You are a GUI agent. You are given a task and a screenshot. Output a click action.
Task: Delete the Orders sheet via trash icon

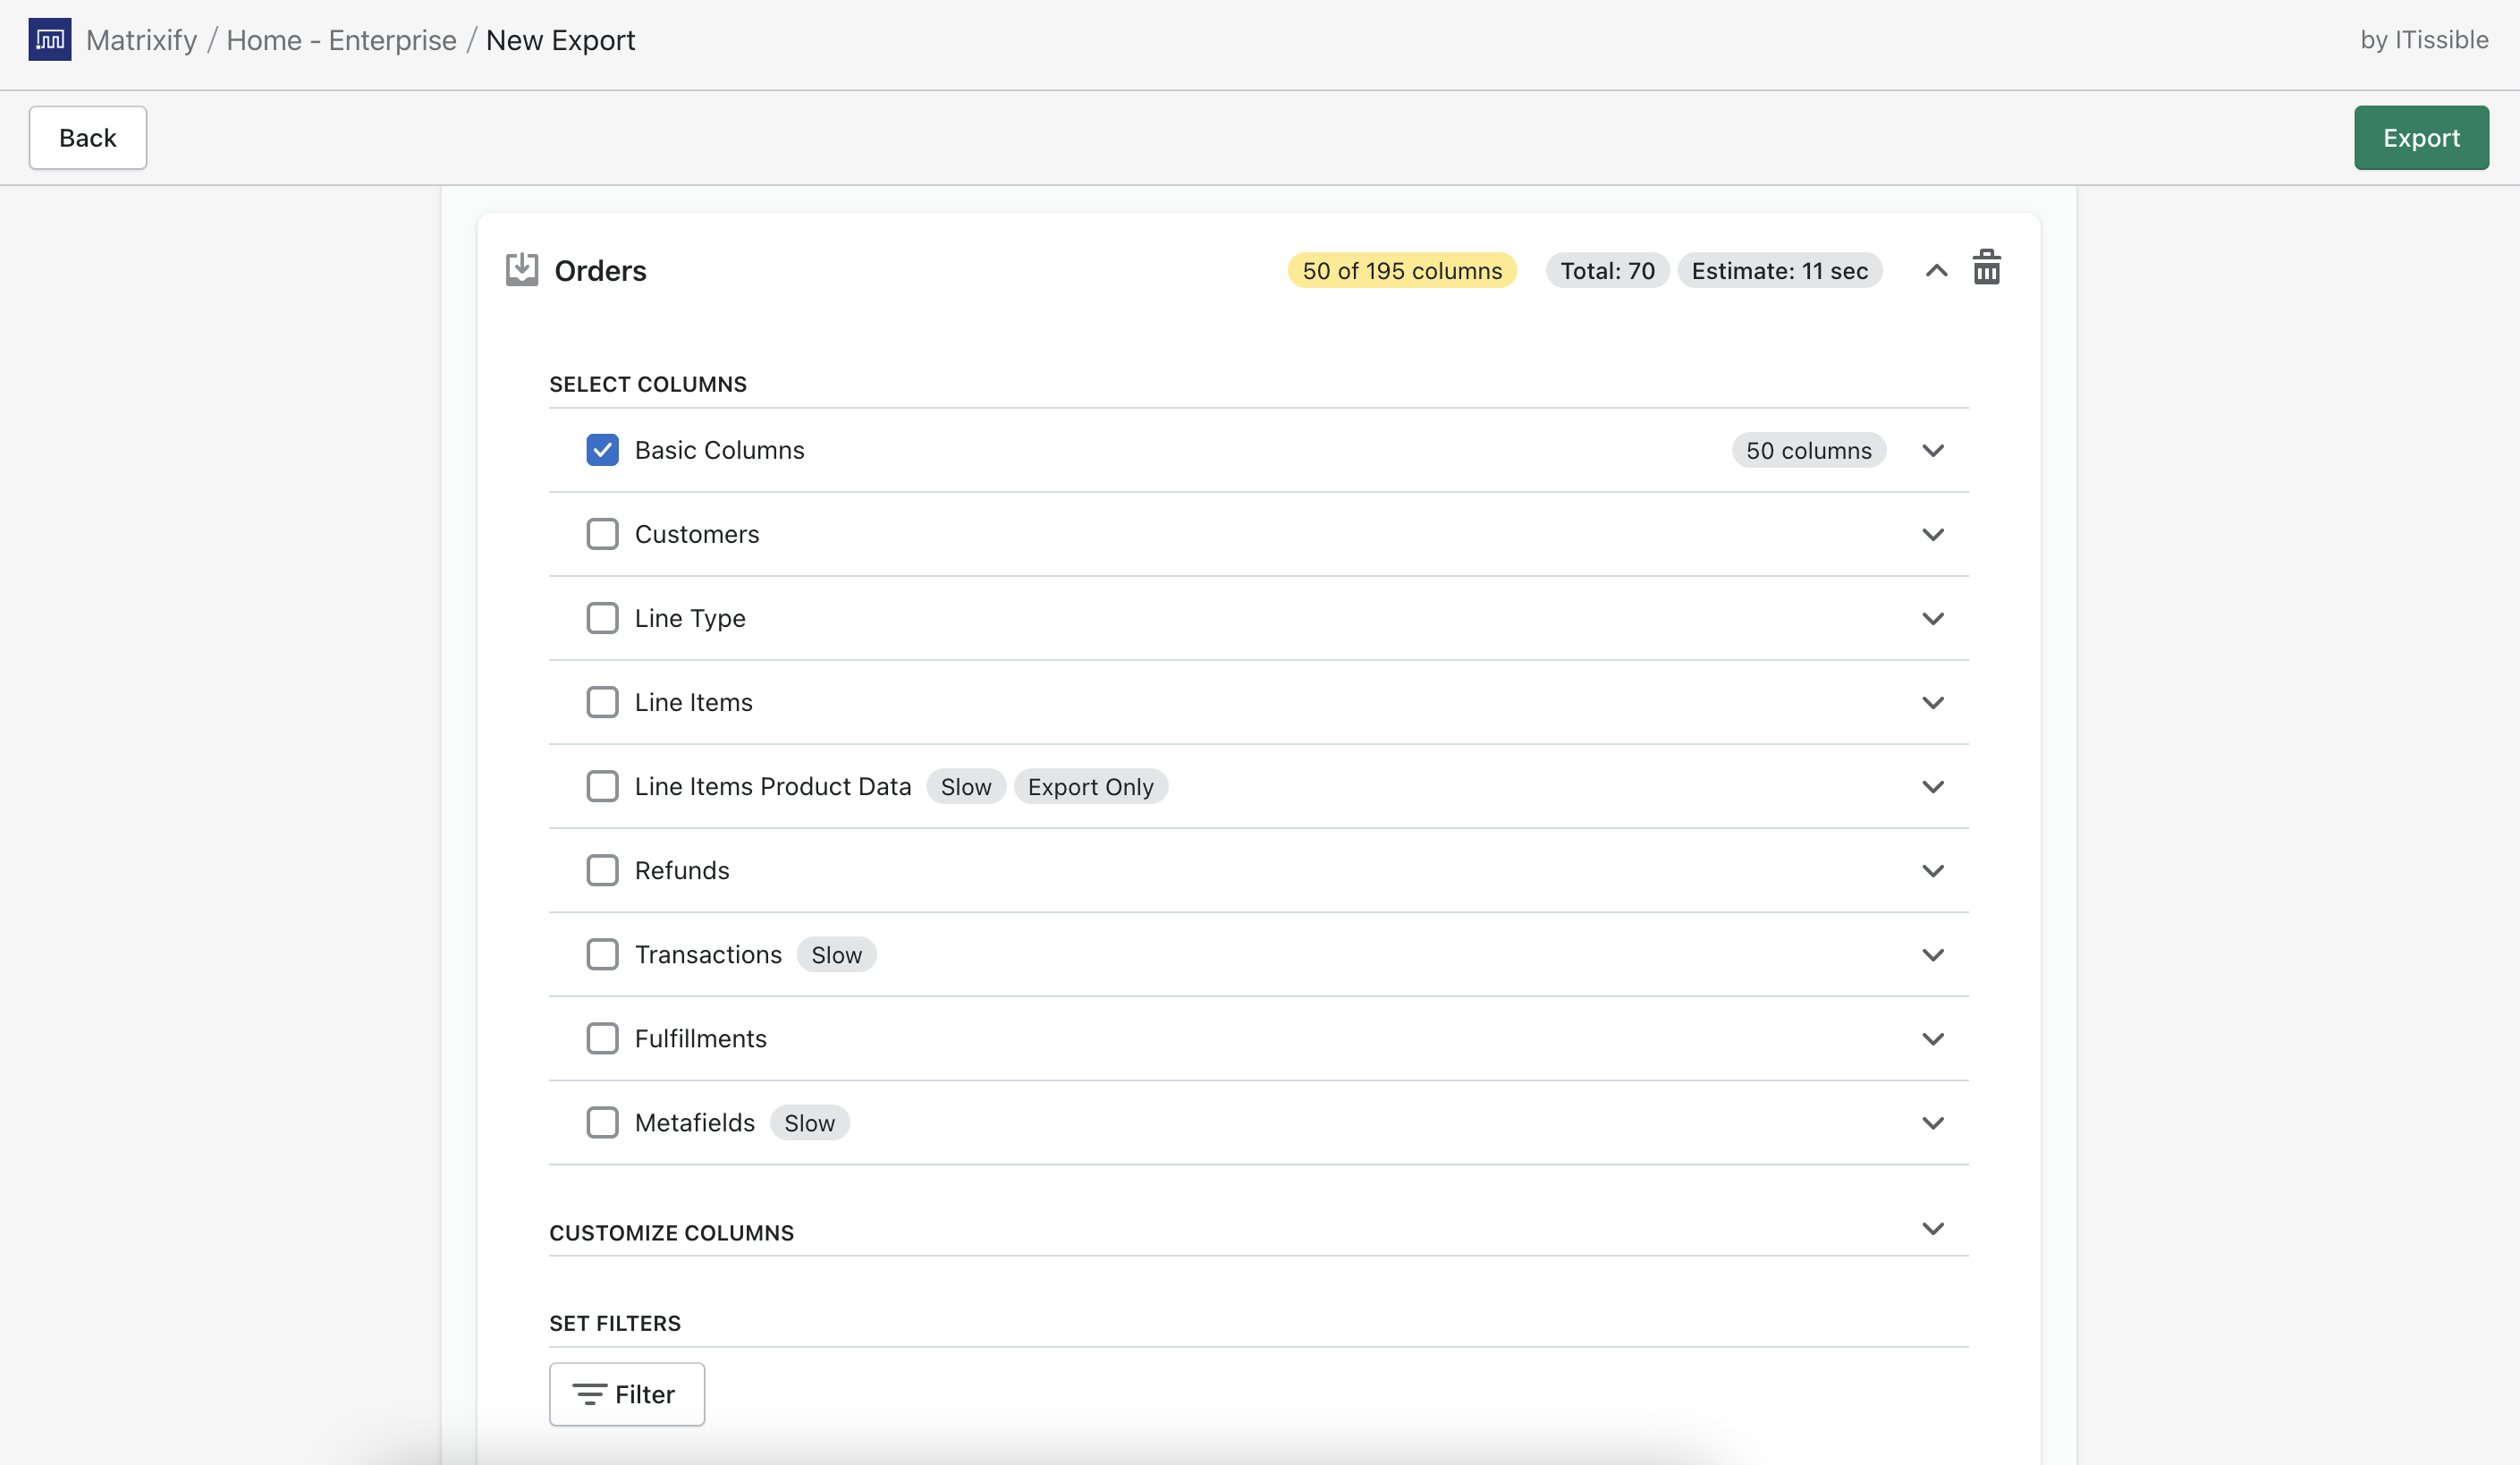click(x=1986, y=268)
